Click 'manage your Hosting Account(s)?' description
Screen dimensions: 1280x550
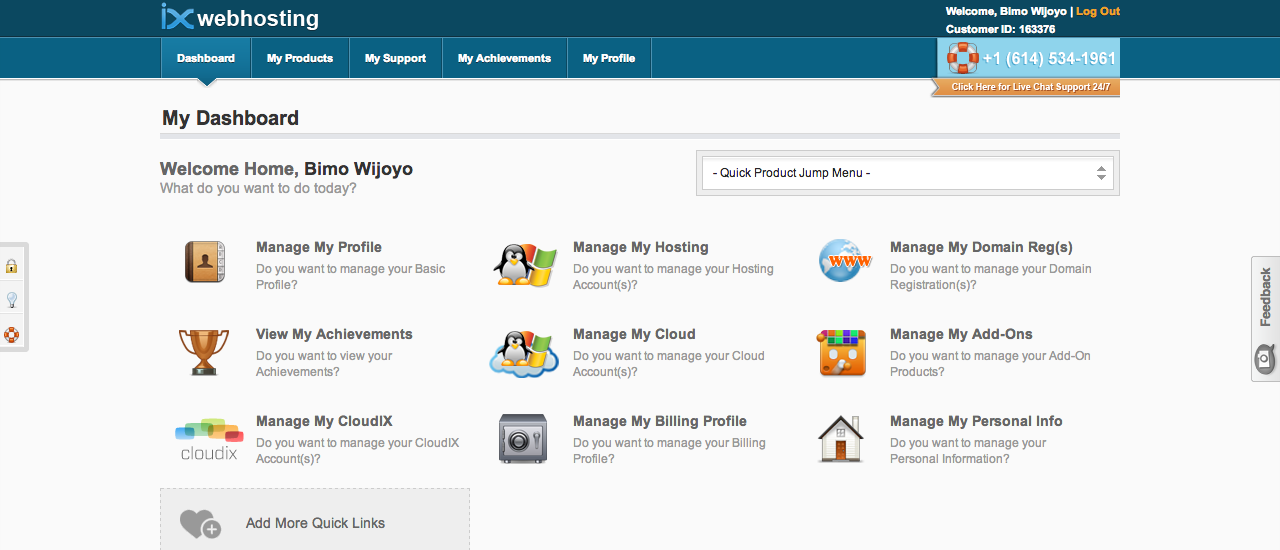click(x=673, y=277)
